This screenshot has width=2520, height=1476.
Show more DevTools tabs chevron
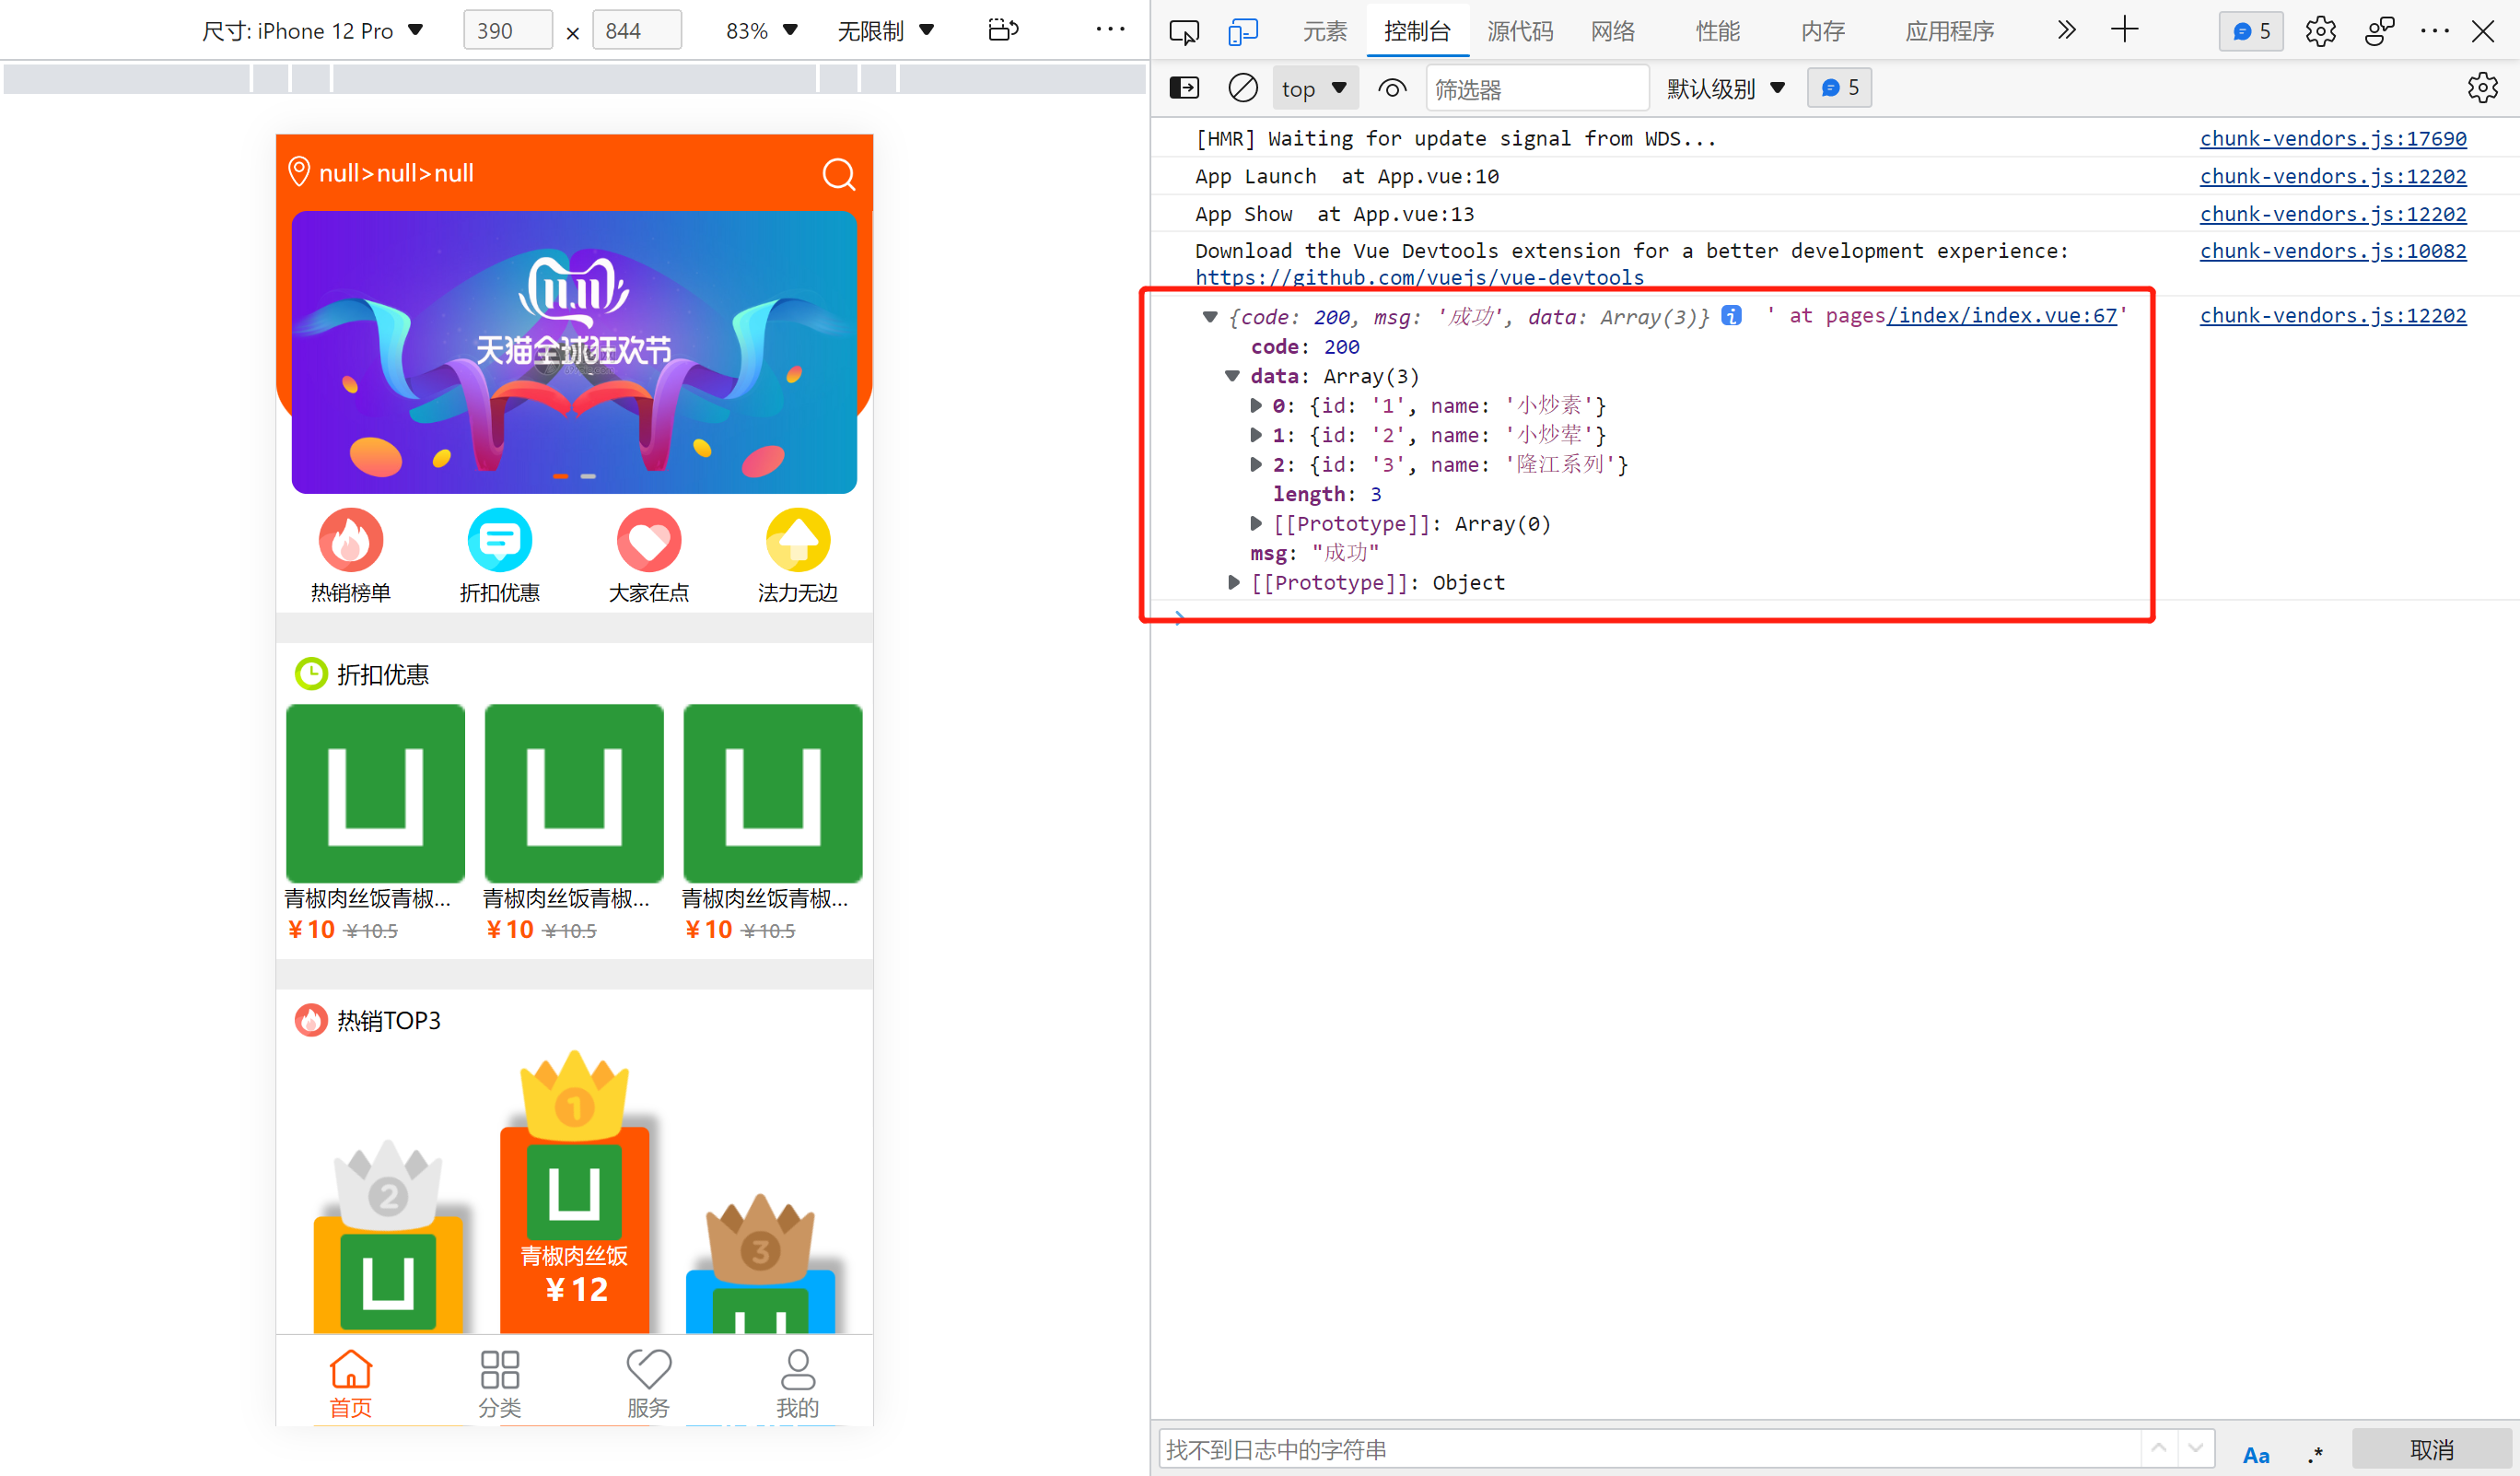[x=2066, y=30]
